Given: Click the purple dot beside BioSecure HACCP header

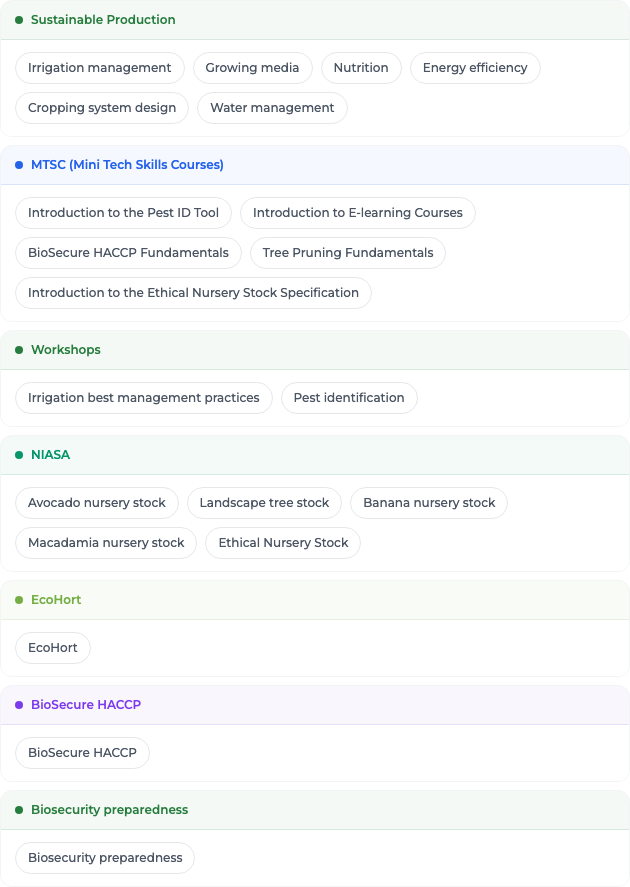Looking at the screenshot, I should point(19,705).
